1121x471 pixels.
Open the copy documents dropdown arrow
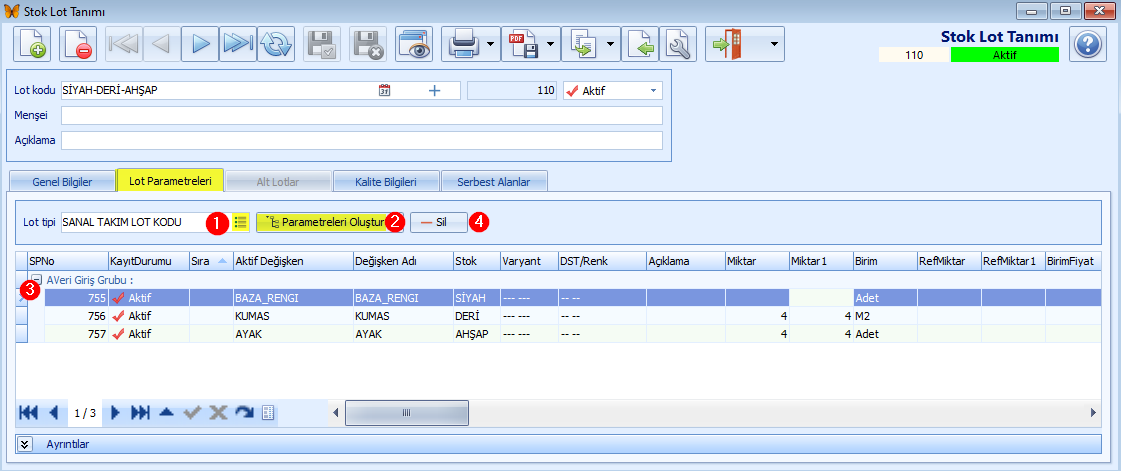[611, 44]
